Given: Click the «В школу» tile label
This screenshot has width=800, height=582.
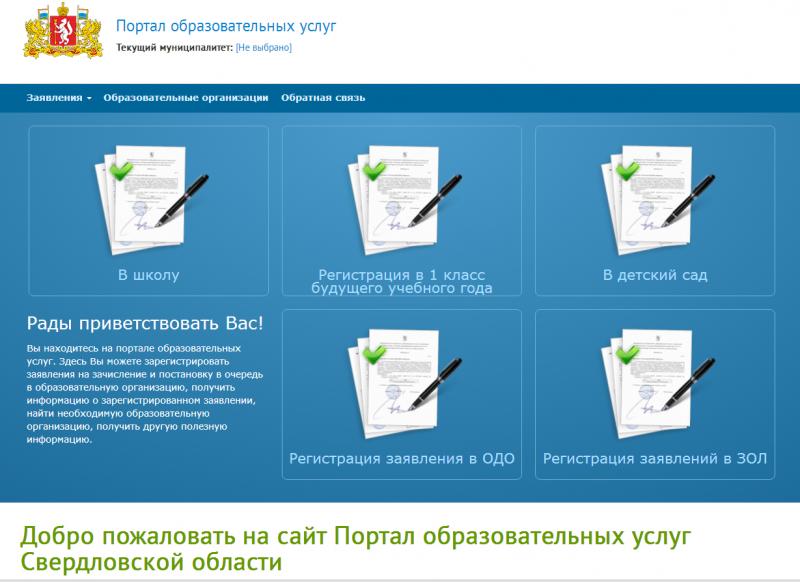Looking at the screenshot, I should [148, 275].
